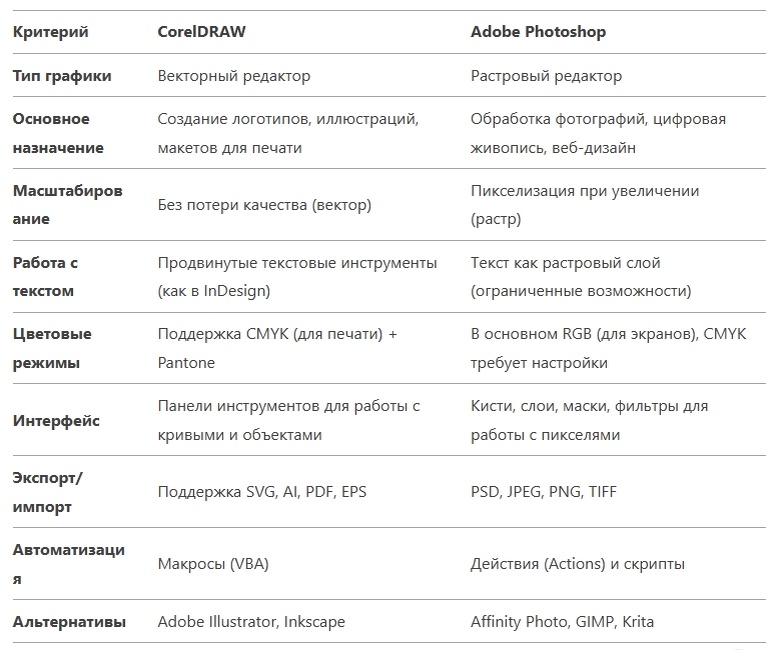
Task: Click the Тип графики row label
Action: coord(62,76)
